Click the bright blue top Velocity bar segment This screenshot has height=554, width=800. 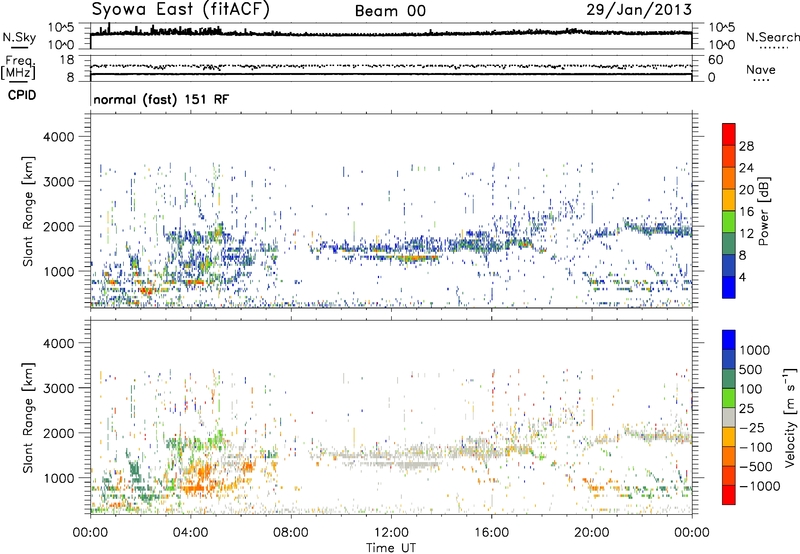[729, 340]
